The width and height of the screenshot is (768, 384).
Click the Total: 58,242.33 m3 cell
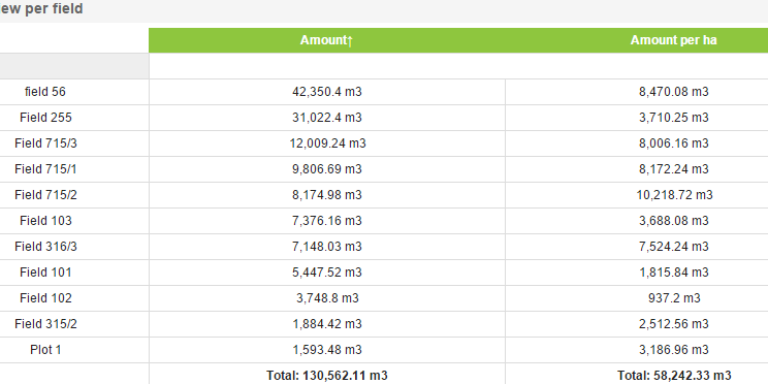[674, 375]
